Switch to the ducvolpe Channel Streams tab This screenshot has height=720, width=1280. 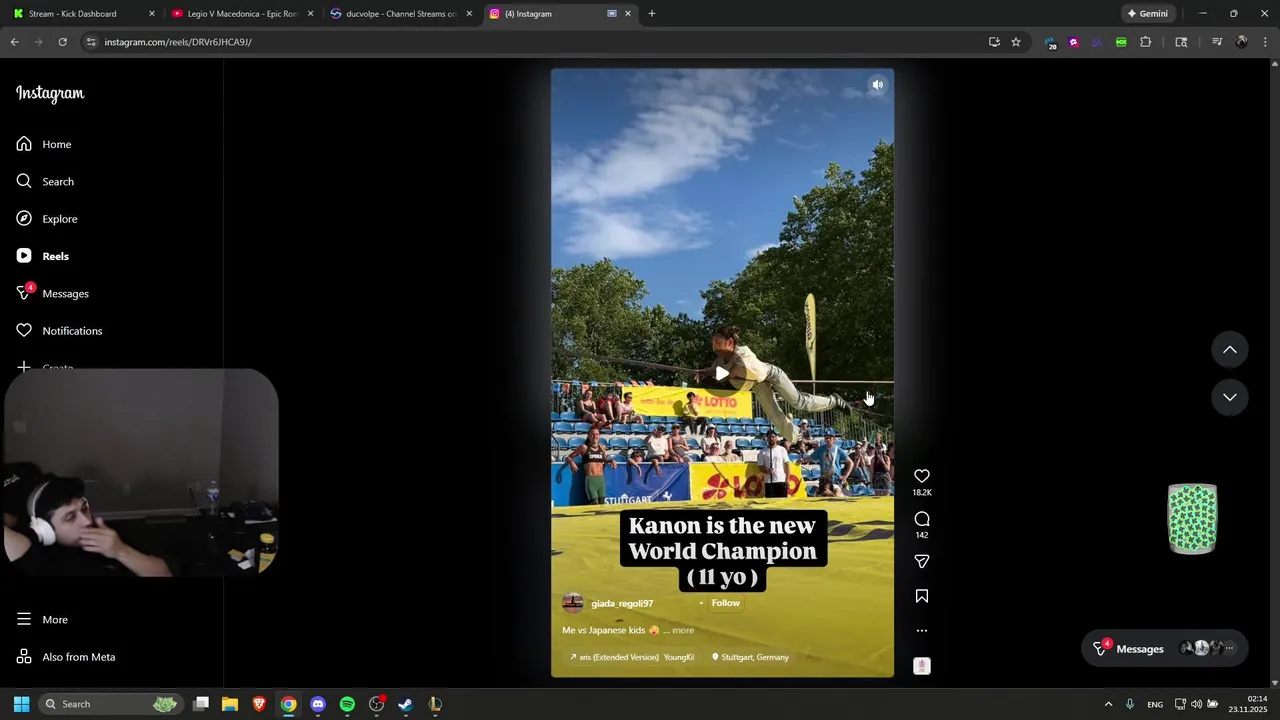point(400,14)
